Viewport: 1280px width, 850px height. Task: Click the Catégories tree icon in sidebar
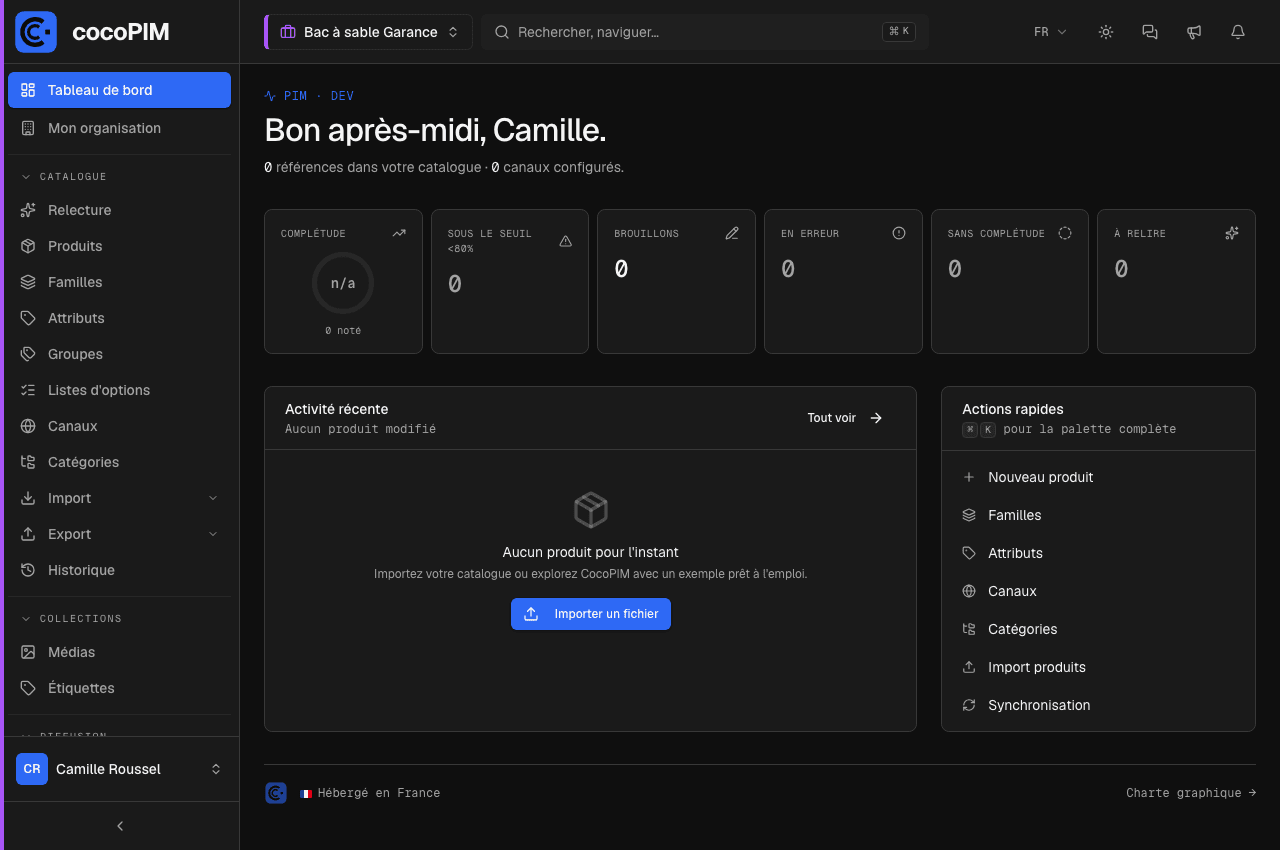28,462
